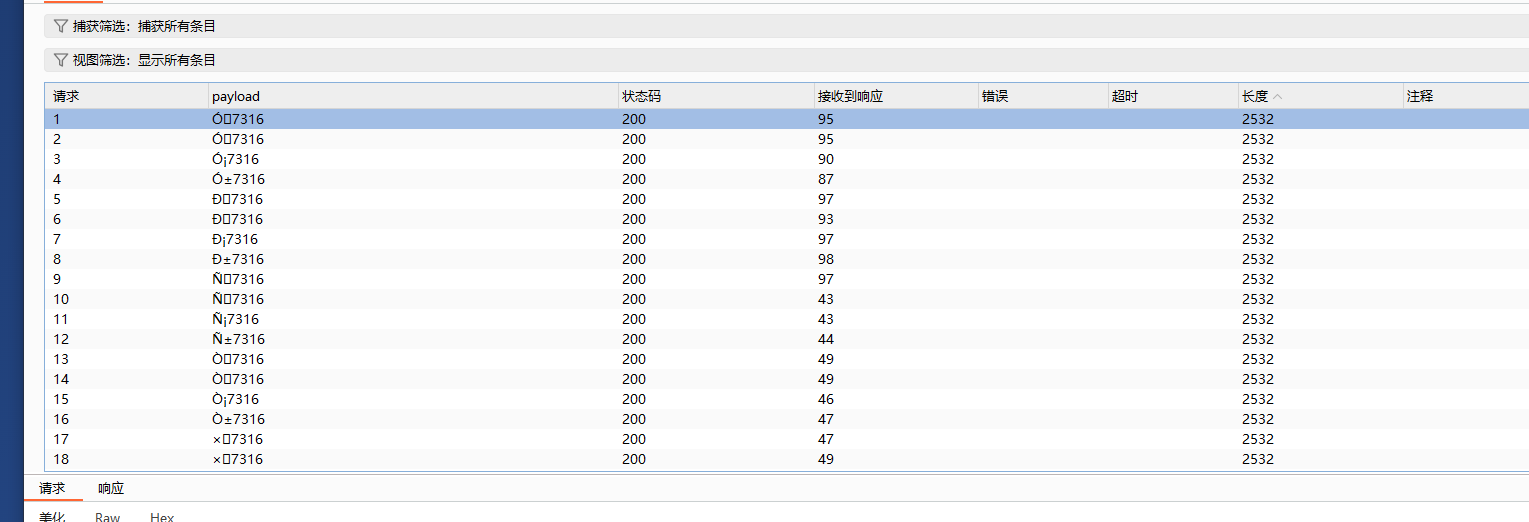Click payload Ó¡7316 in row 3
Screen dimensions: 1529x522
pos(235,159)
